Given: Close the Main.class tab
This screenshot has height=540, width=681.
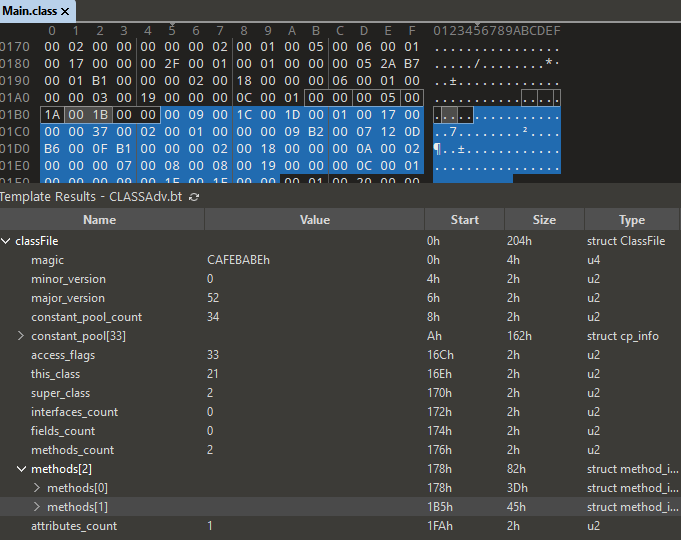Looking at the screenshot, I should (65, 11).
